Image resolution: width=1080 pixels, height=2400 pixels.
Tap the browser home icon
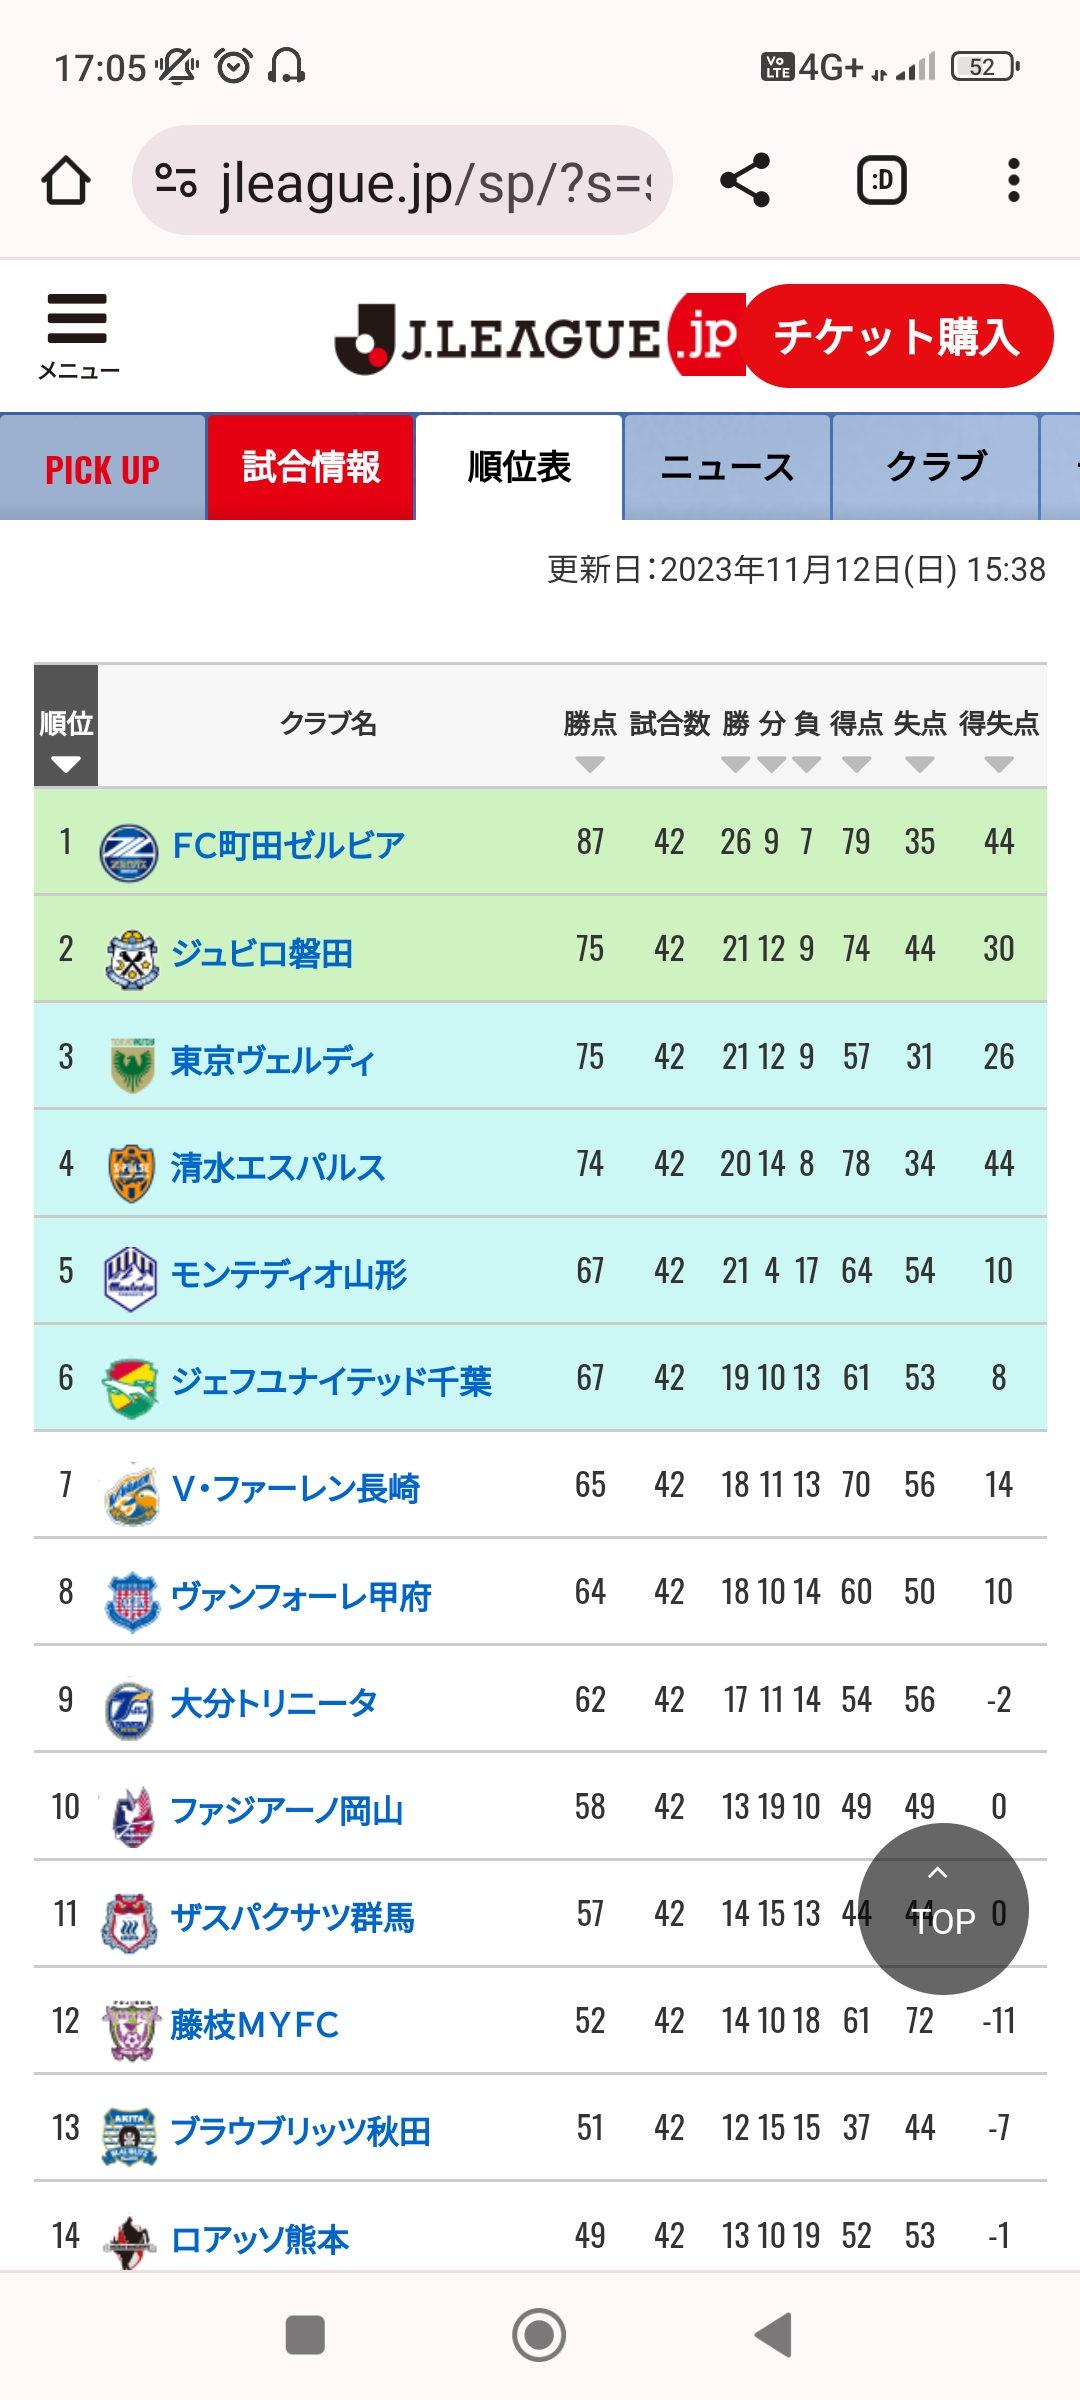coord(66,180)
